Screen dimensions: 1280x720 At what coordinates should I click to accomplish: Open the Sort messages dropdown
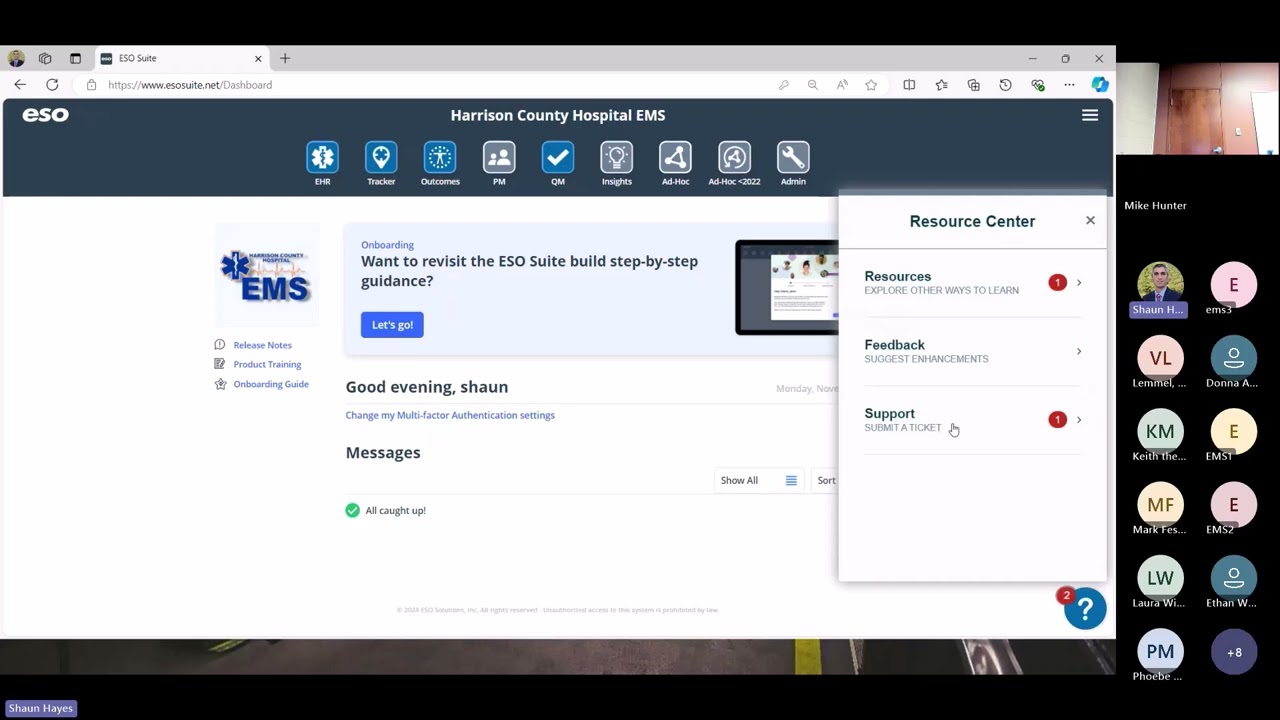pyautogui.click(x=826, y=480)
